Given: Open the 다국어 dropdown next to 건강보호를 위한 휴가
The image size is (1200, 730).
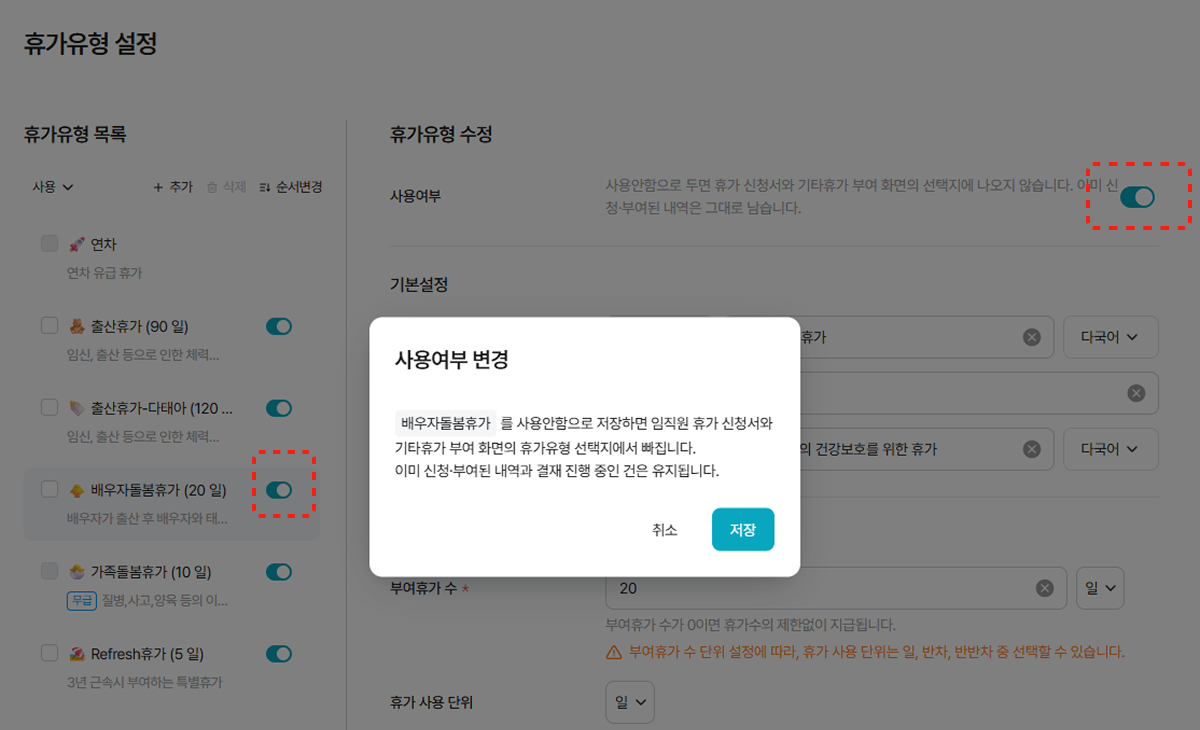Looking at the screenshot, I should [1110, 449].
